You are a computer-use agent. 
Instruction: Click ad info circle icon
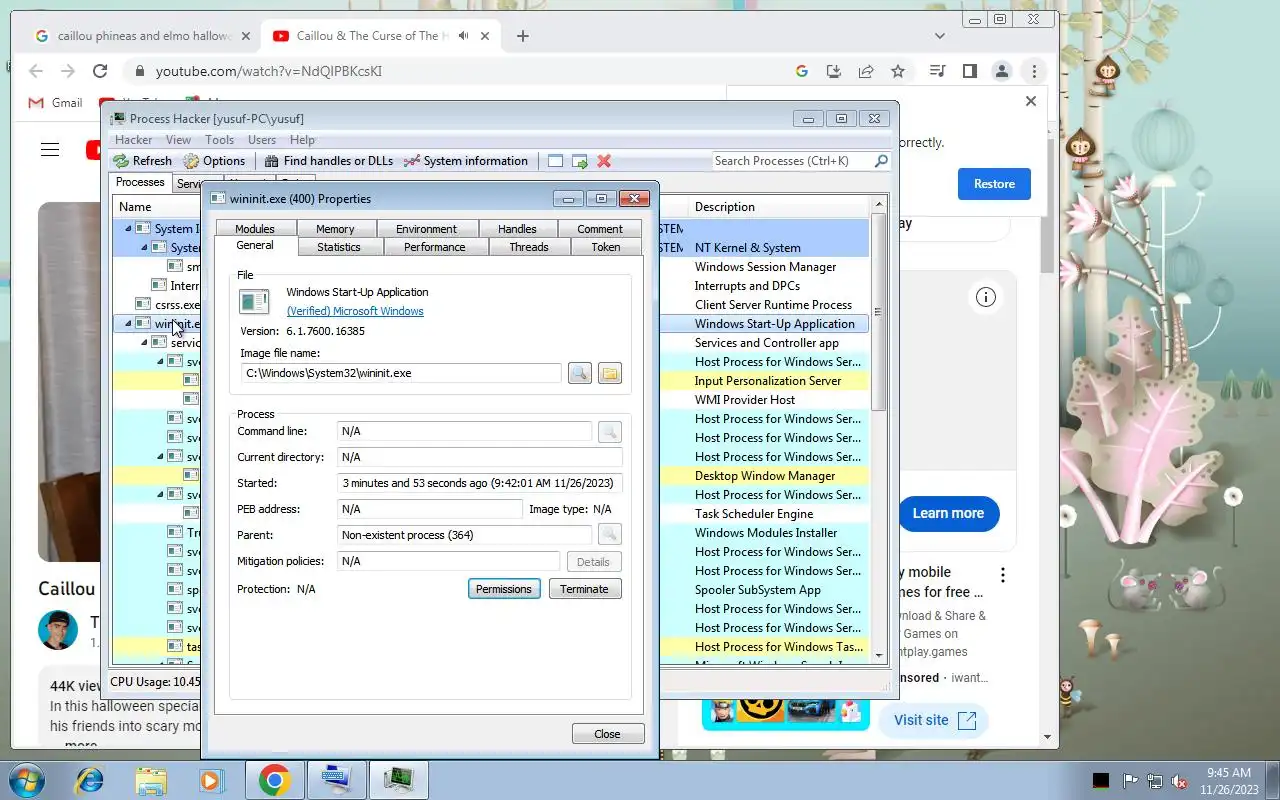click(x=986, y=298)
